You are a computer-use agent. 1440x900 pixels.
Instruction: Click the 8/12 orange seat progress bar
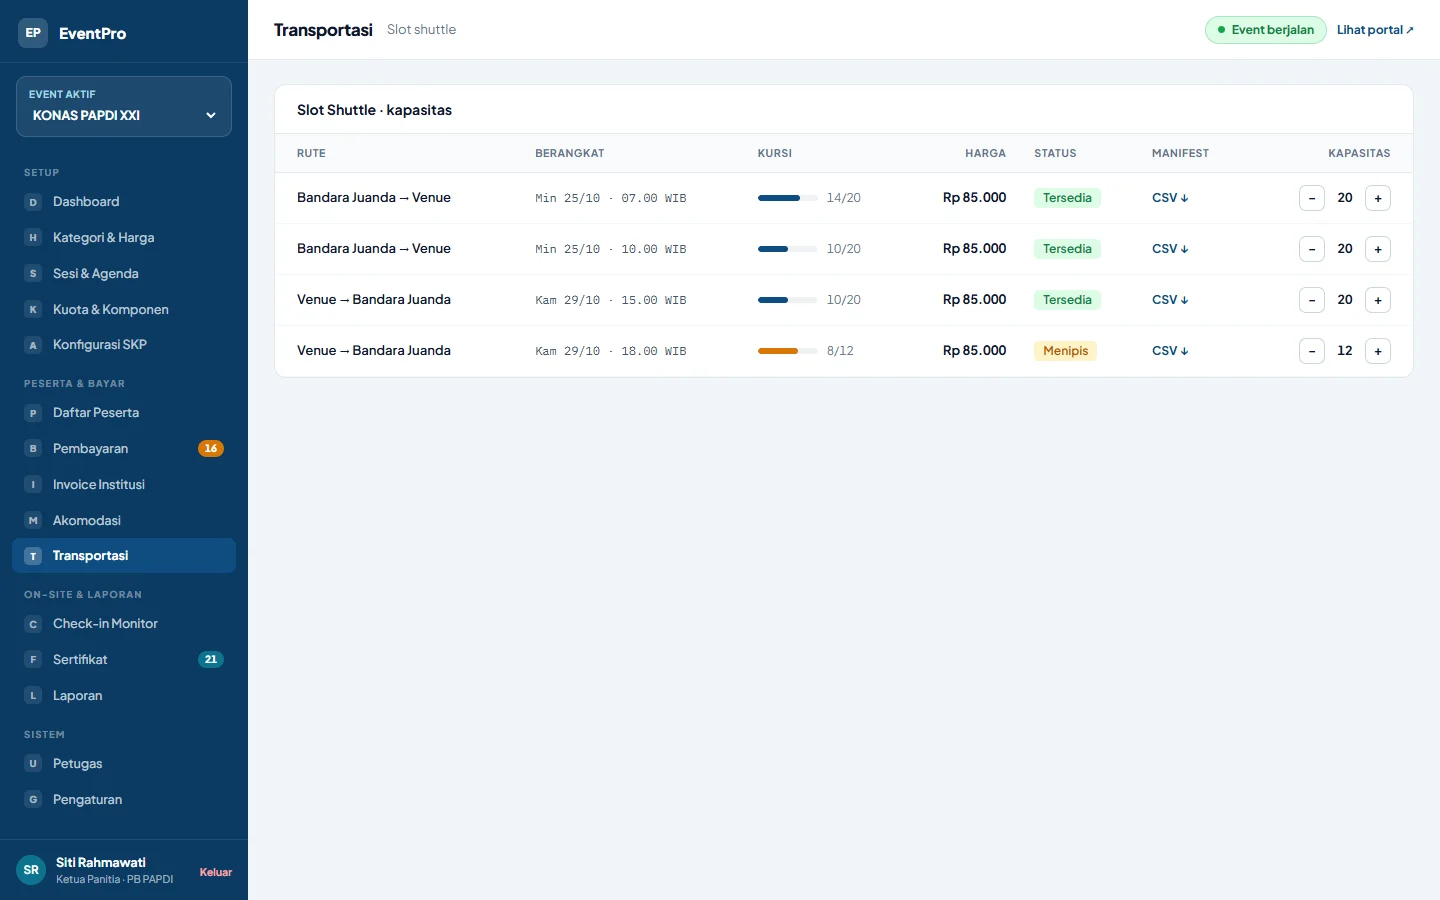(788, 351)
